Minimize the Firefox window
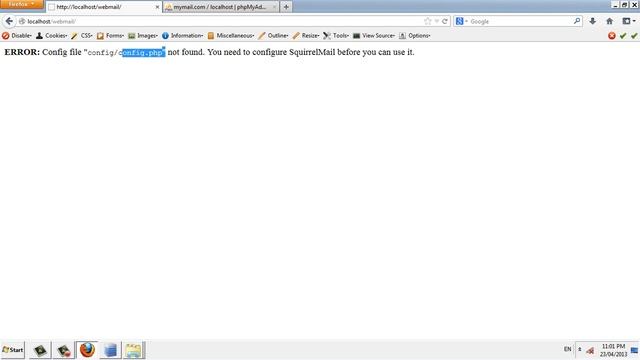 tap(615, 4)
